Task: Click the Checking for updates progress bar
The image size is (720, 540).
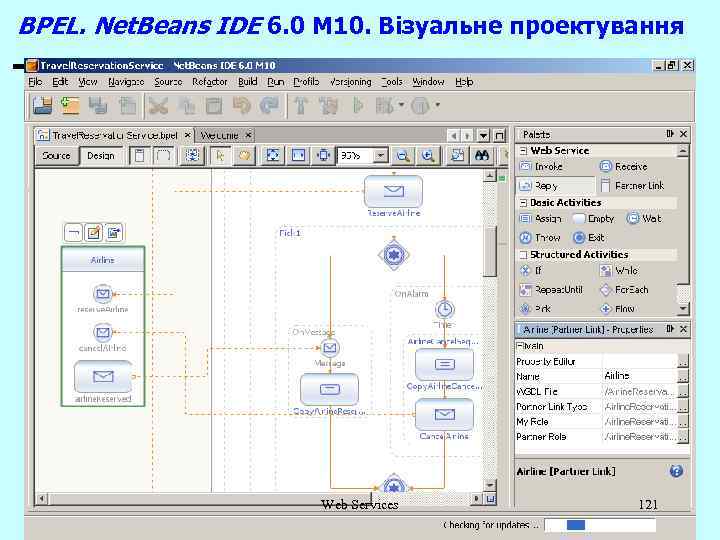Action: 600,525
